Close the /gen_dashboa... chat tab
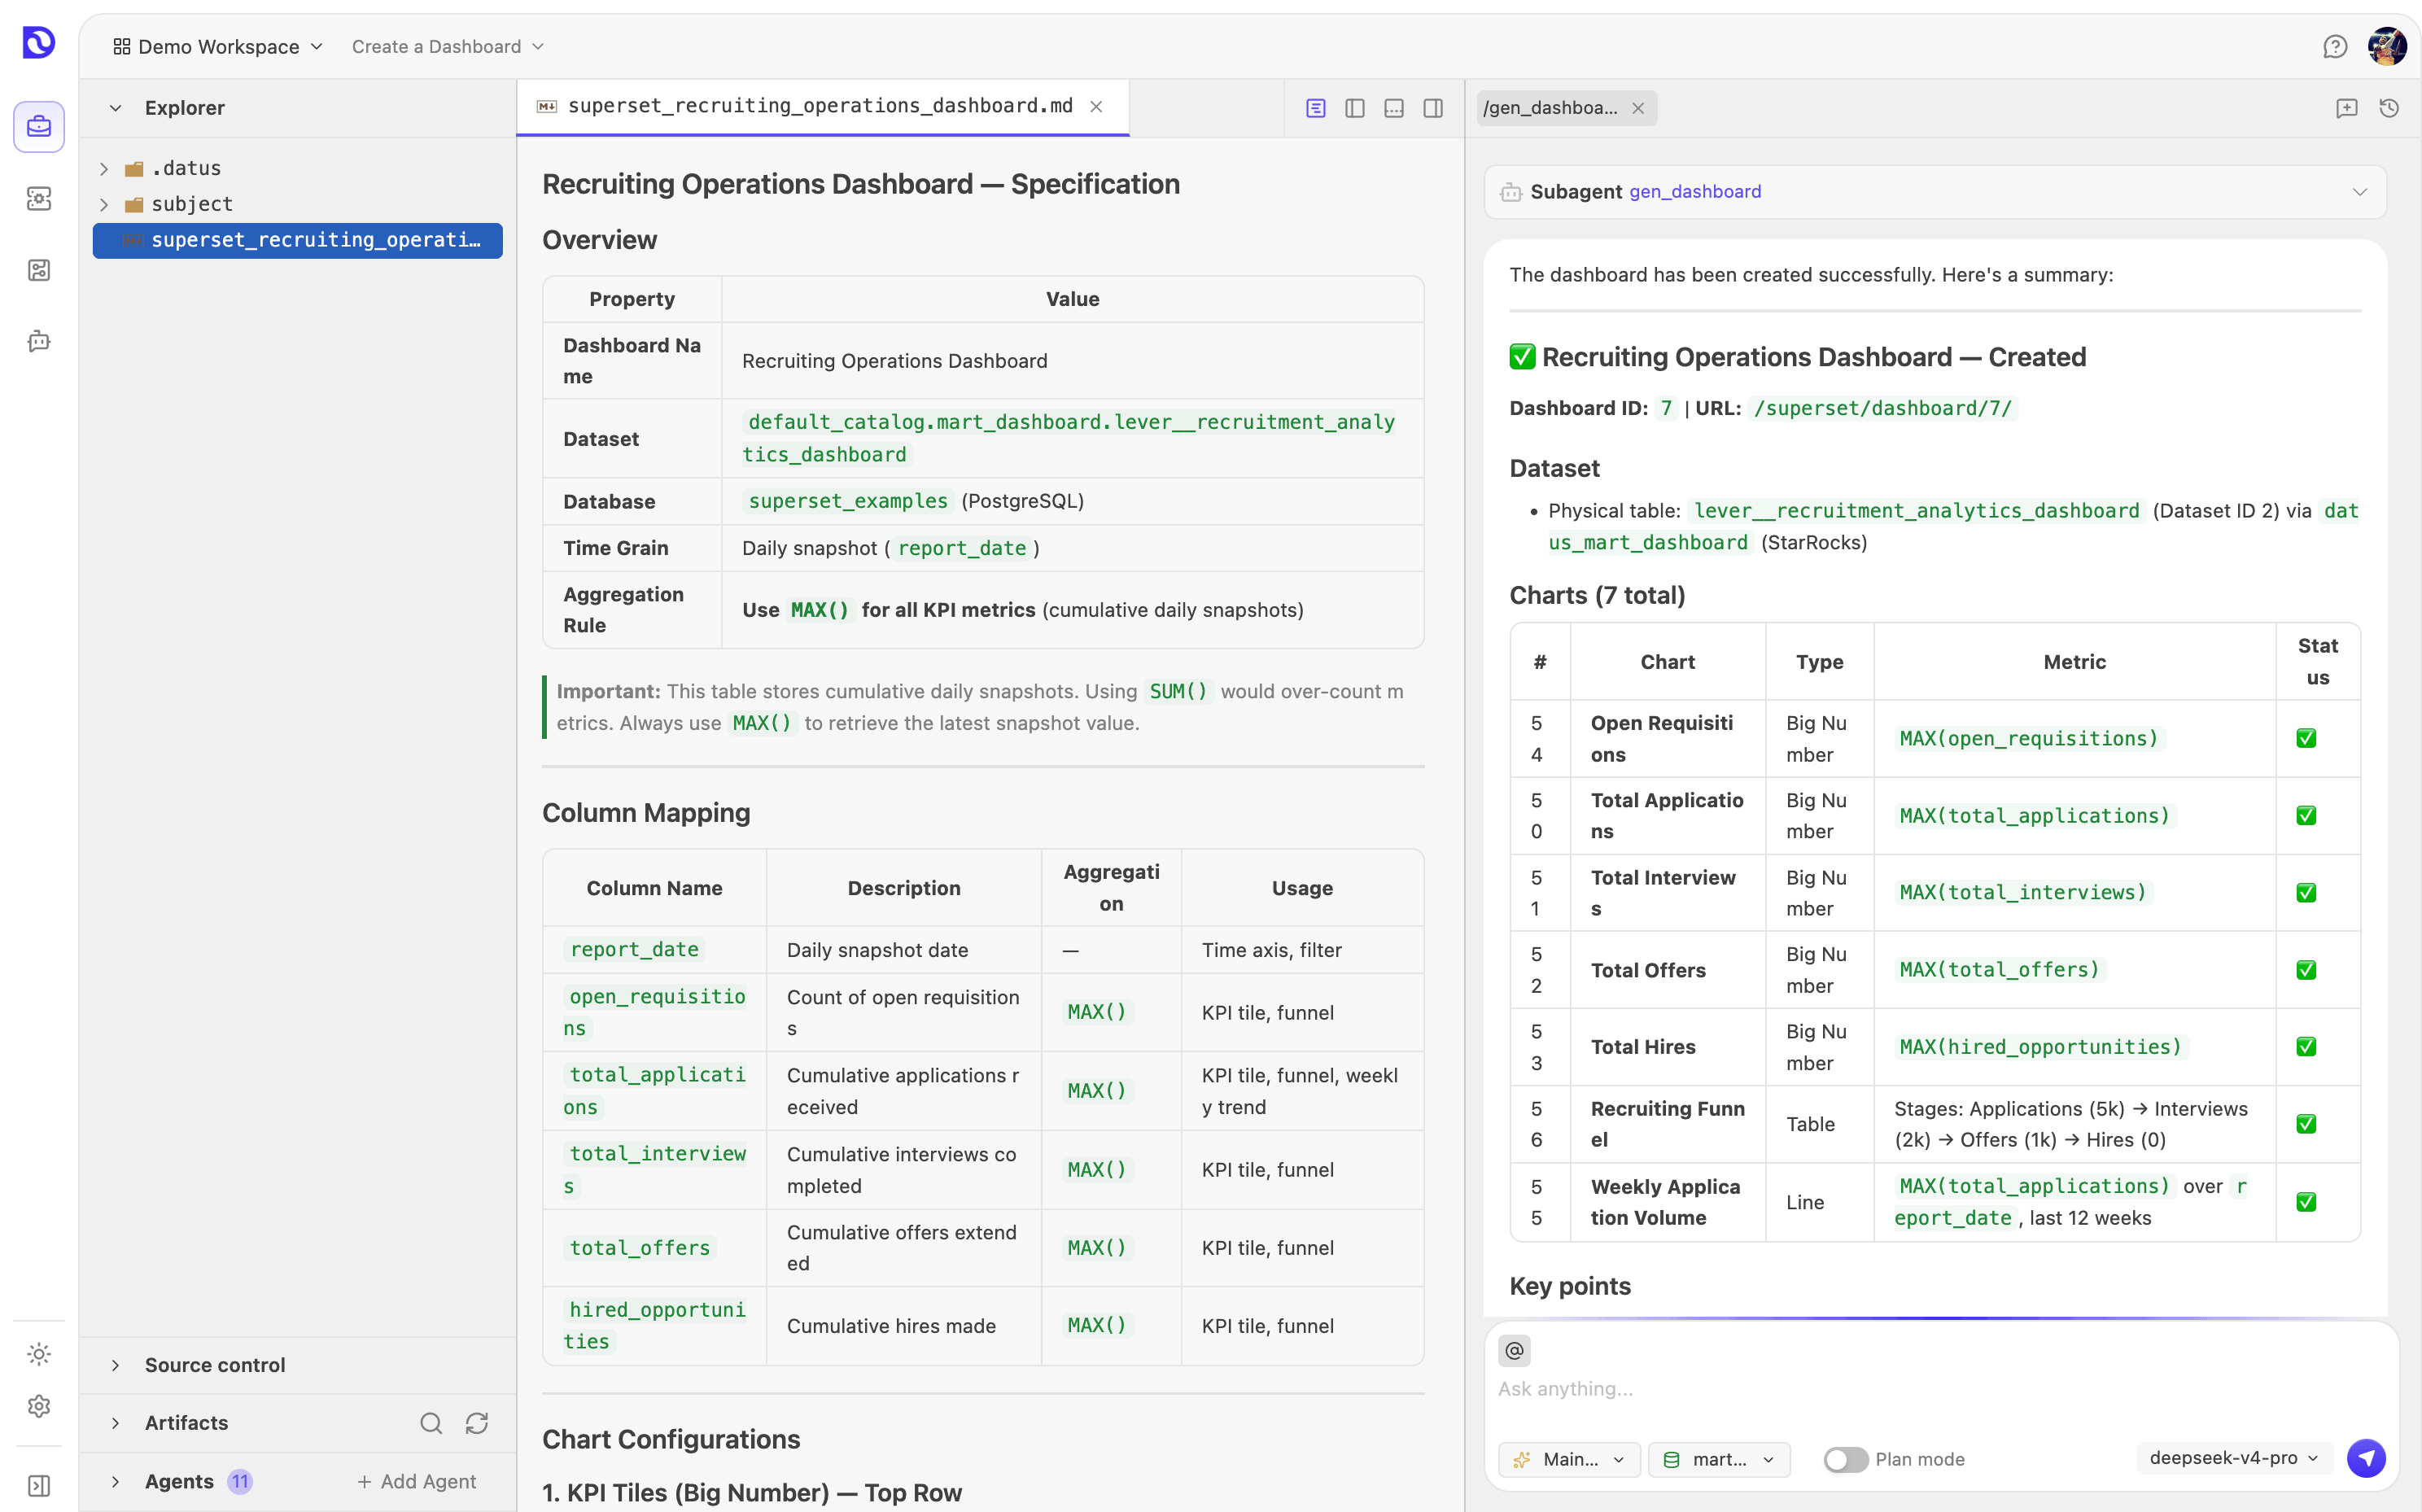 [x=1638, y=108]
